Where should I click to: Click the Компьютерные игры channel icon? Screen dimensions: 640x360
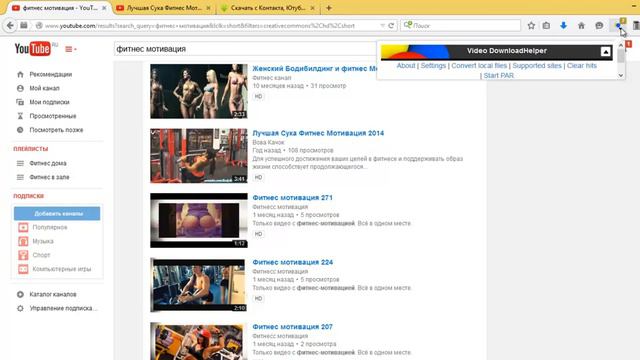click(23, 269)
